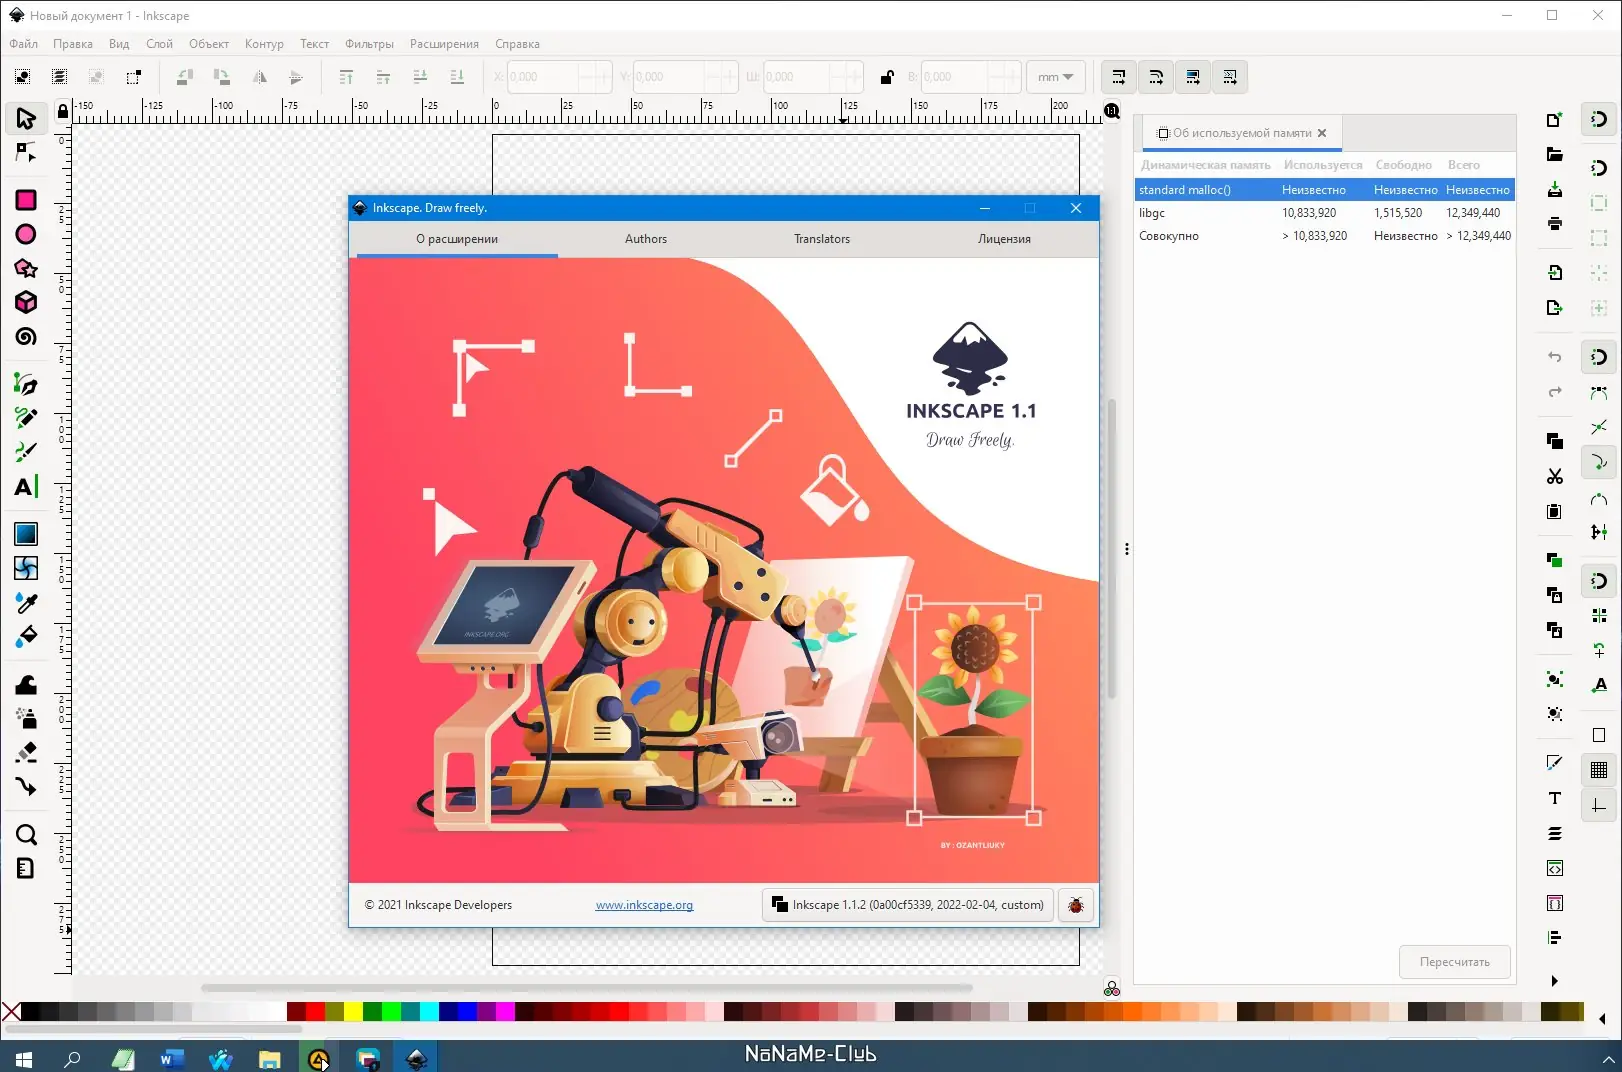
Task: Open the Расширения menu
Action: click(444, 44)
